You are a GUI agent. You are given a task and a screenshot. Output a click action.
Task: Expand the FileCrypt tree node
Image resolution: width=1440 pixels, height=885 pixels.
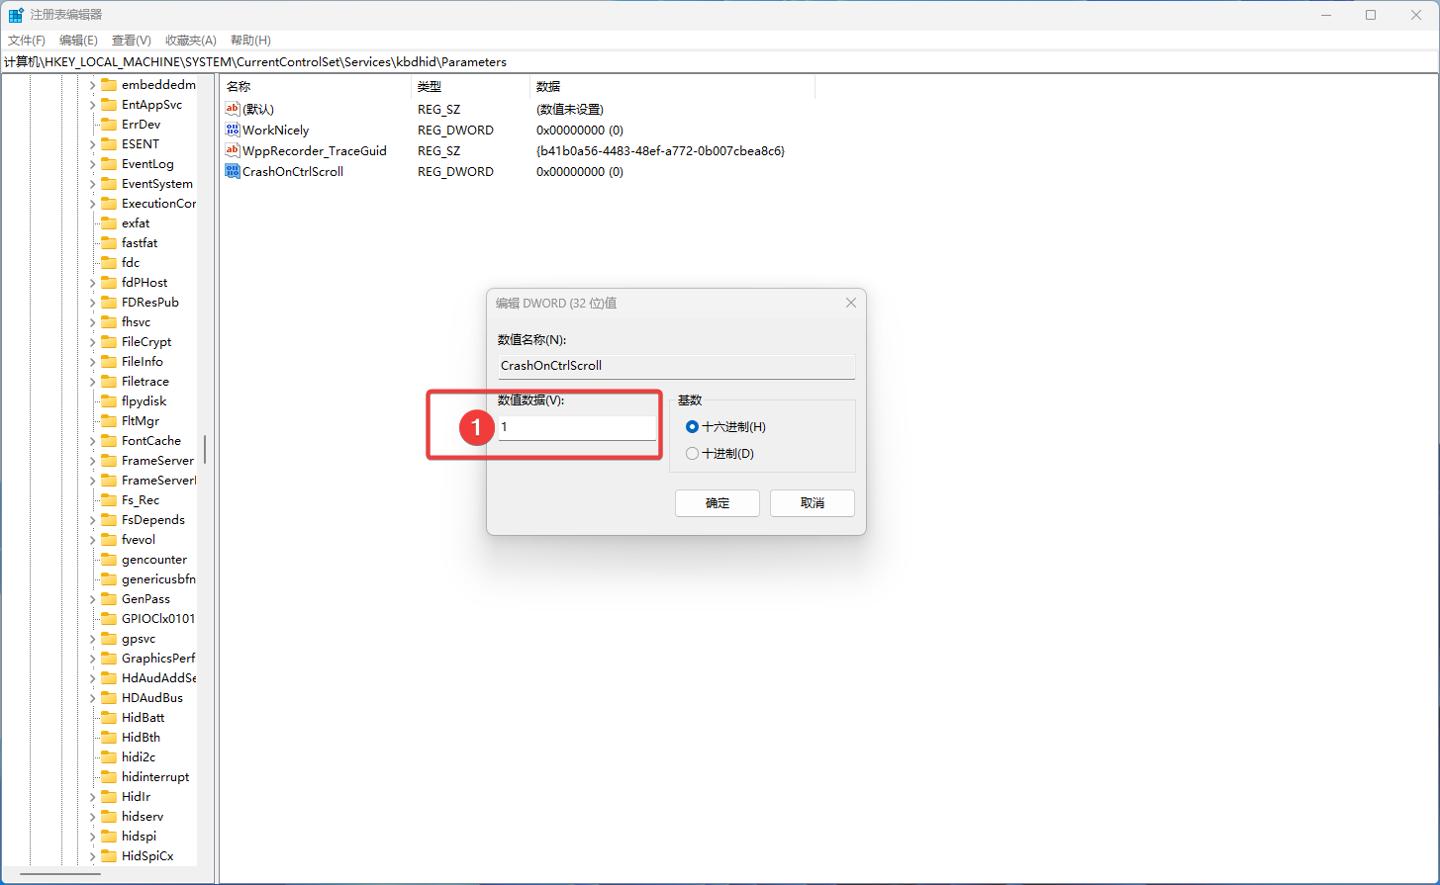(92, 342)
